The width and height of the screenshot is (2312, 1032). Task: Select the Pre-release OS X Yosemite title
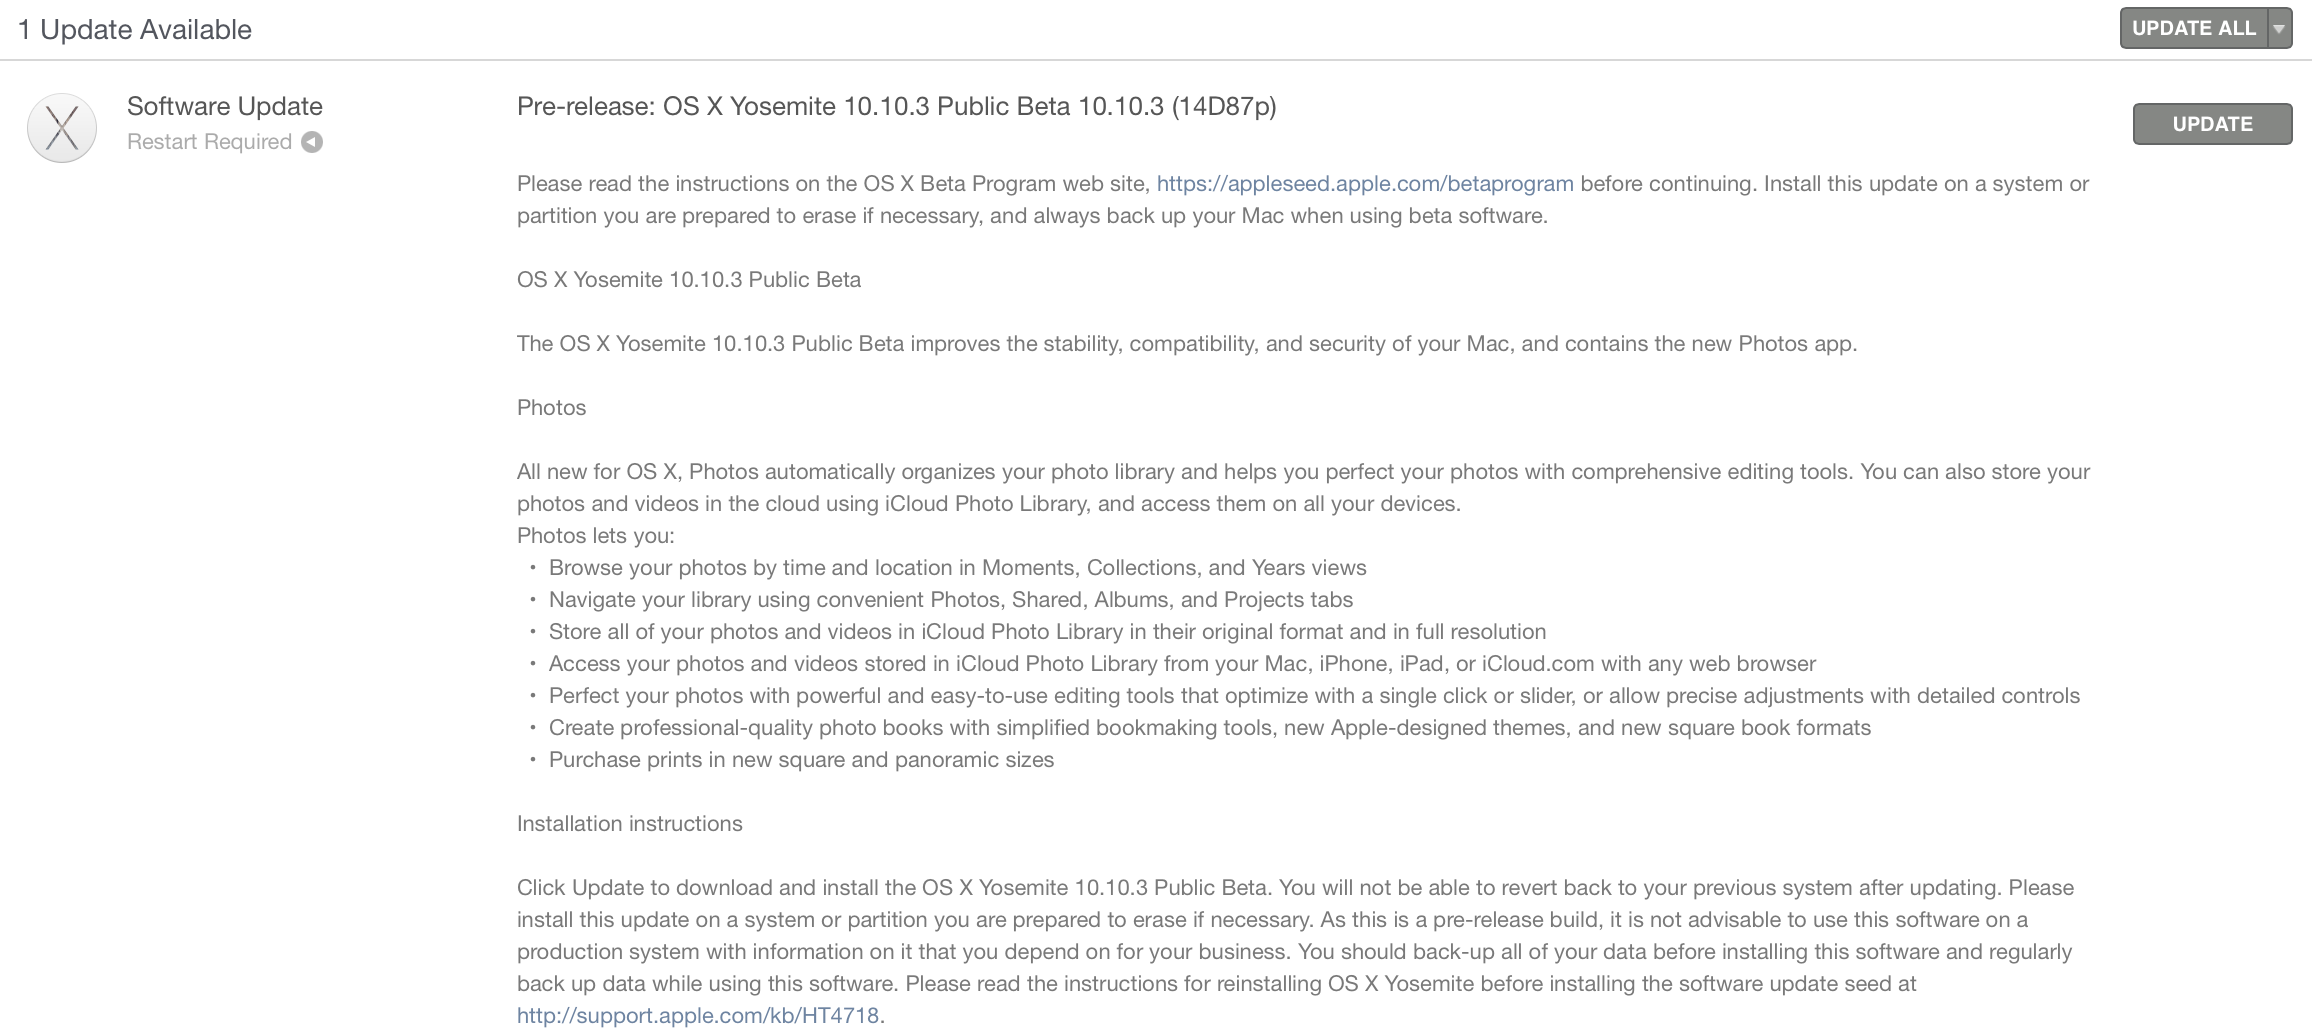(x=896, y=106)
